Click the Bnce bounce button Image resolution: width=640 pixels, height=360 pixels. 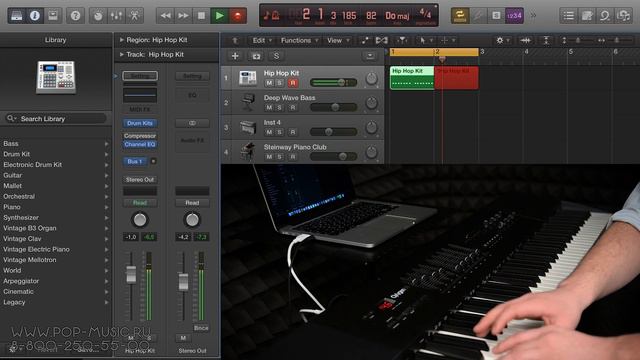click(201, 328)
